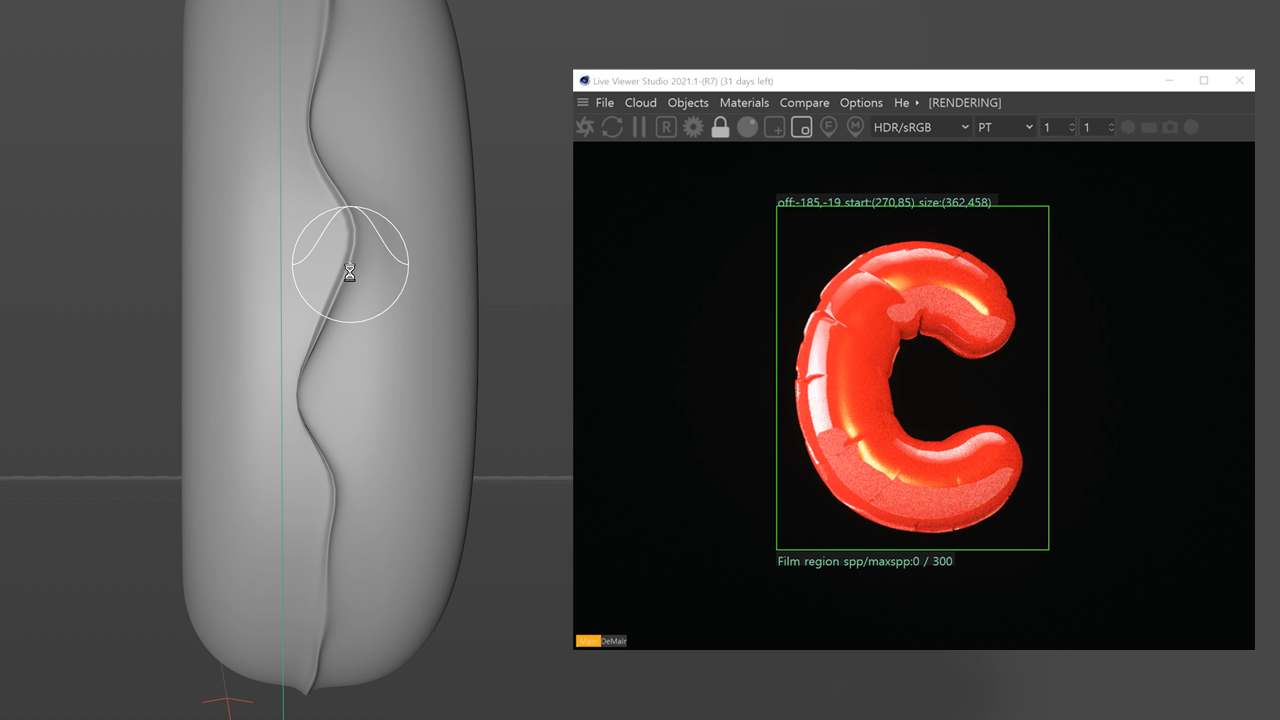Click the Film region spp/maxspp label
Viewport: 1280px width, 720px height.
click(x=865, y=561)
